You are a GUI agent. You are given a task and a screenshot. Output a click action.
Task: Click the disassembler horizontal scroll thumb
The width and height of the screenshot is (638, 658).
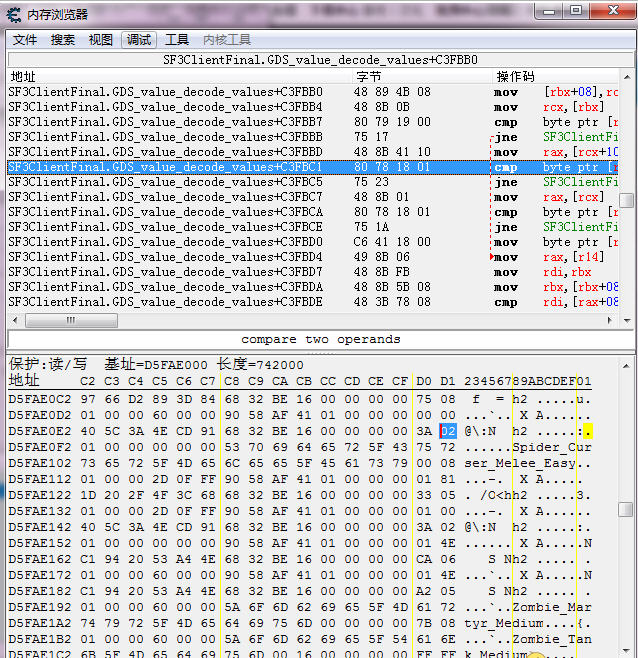[x=71, y=321]
